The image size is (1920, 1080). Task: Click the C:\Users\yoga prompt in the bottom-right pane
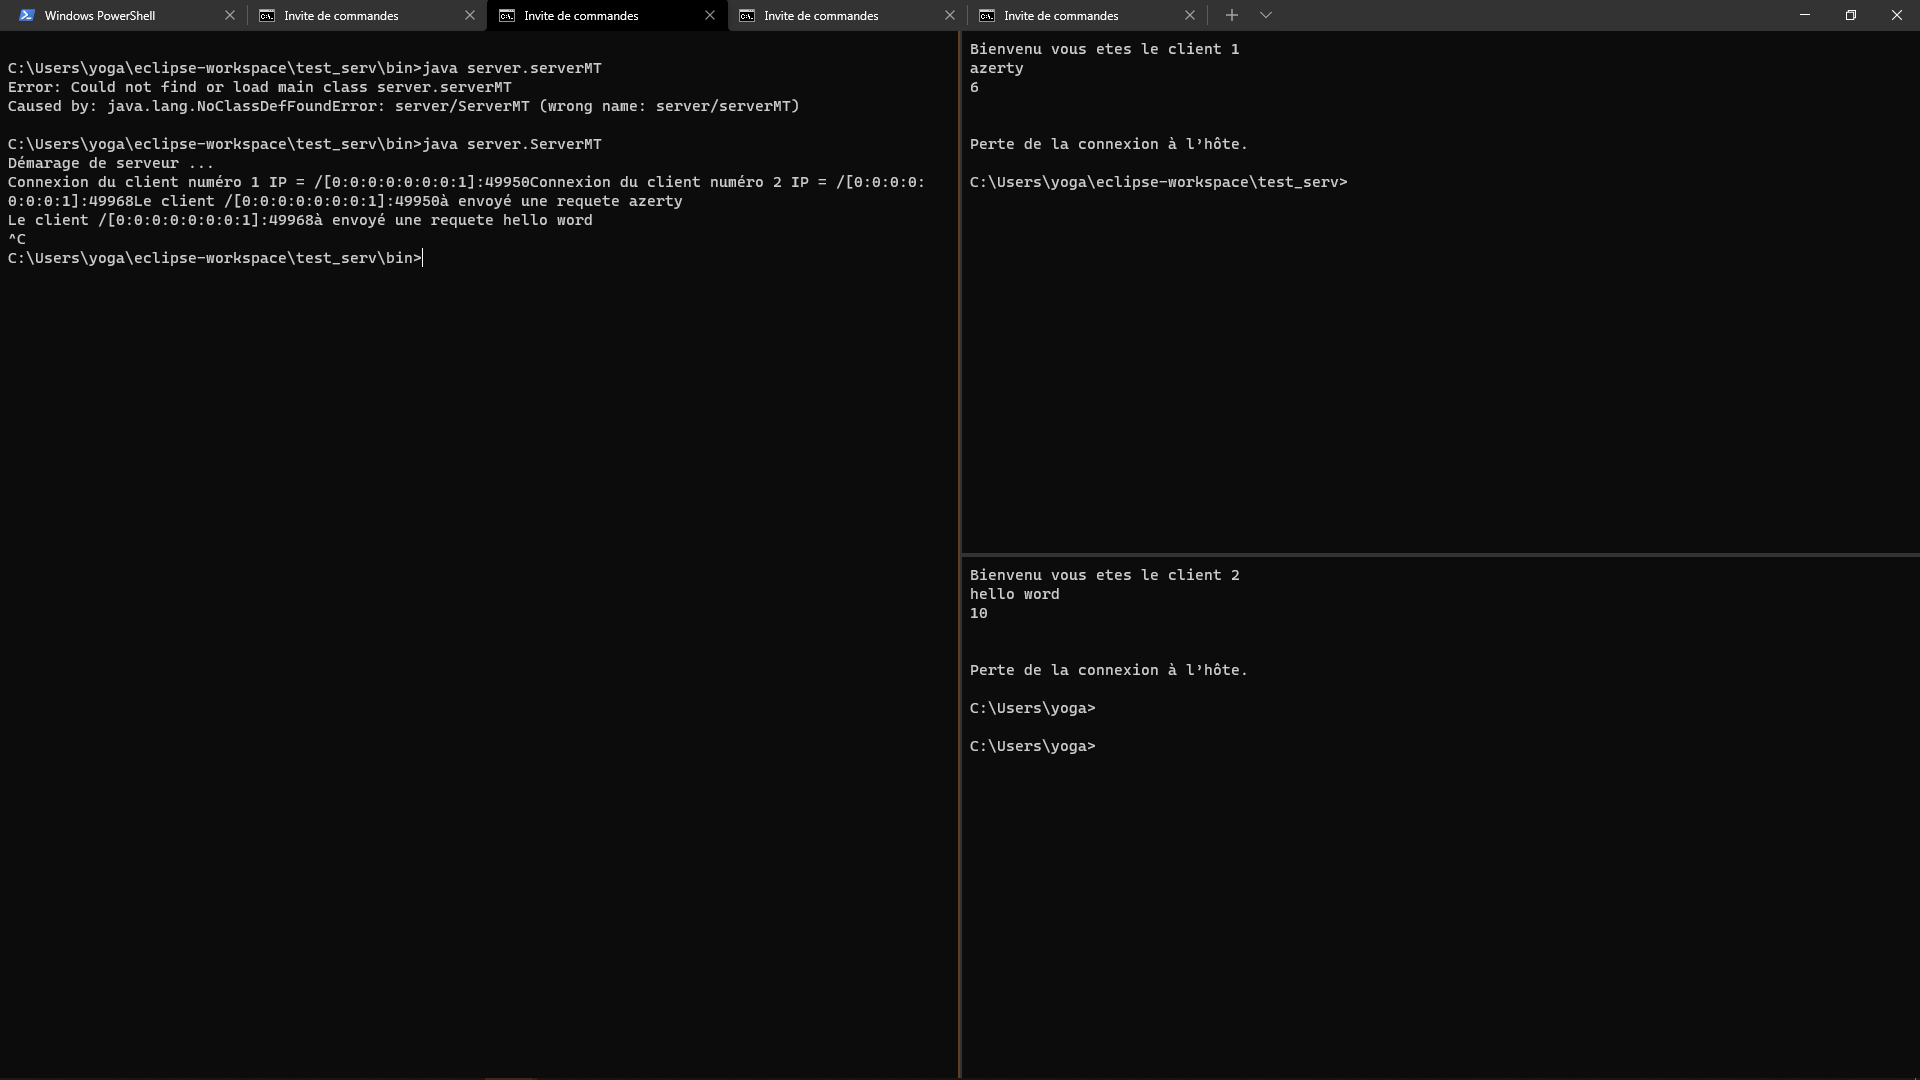(x=1032, y=746)
